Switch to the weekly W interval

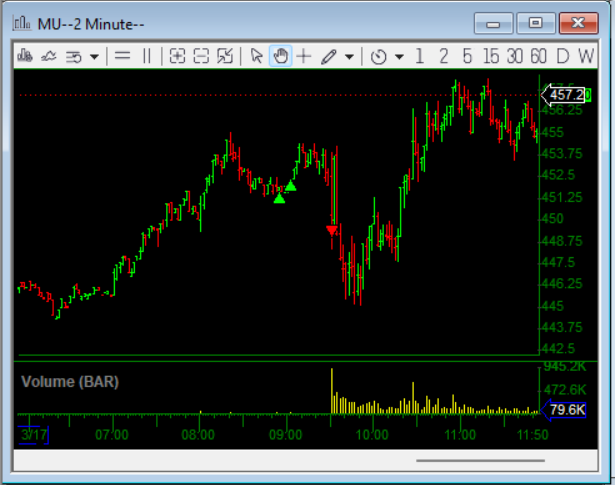pos(586,56)
